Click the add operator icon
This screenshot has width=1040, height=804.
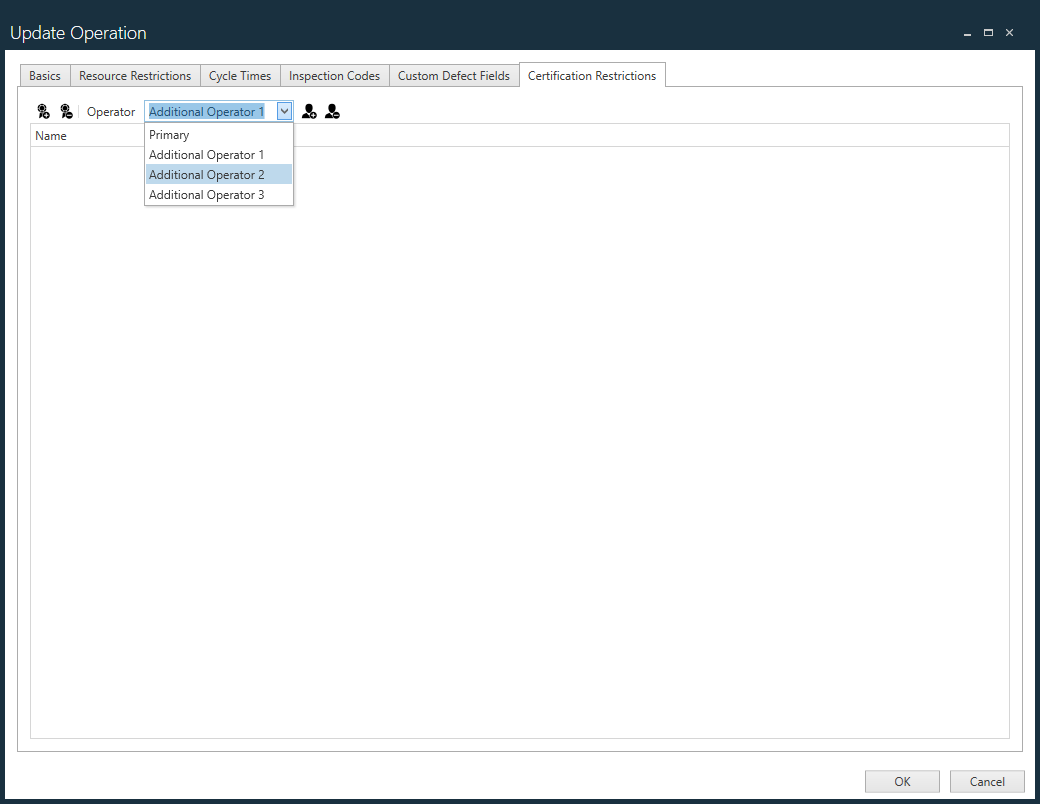tap(309, 112)
